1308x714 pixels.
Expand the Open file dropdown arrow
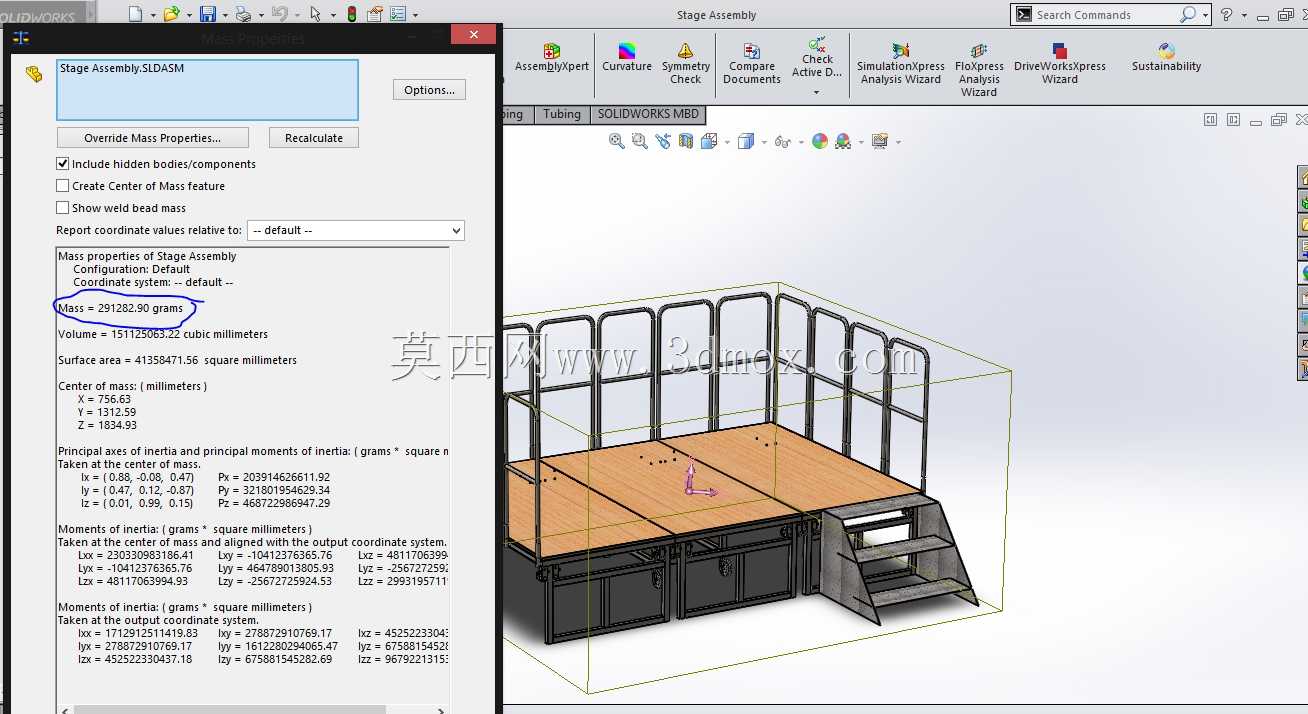pos(188,15)
